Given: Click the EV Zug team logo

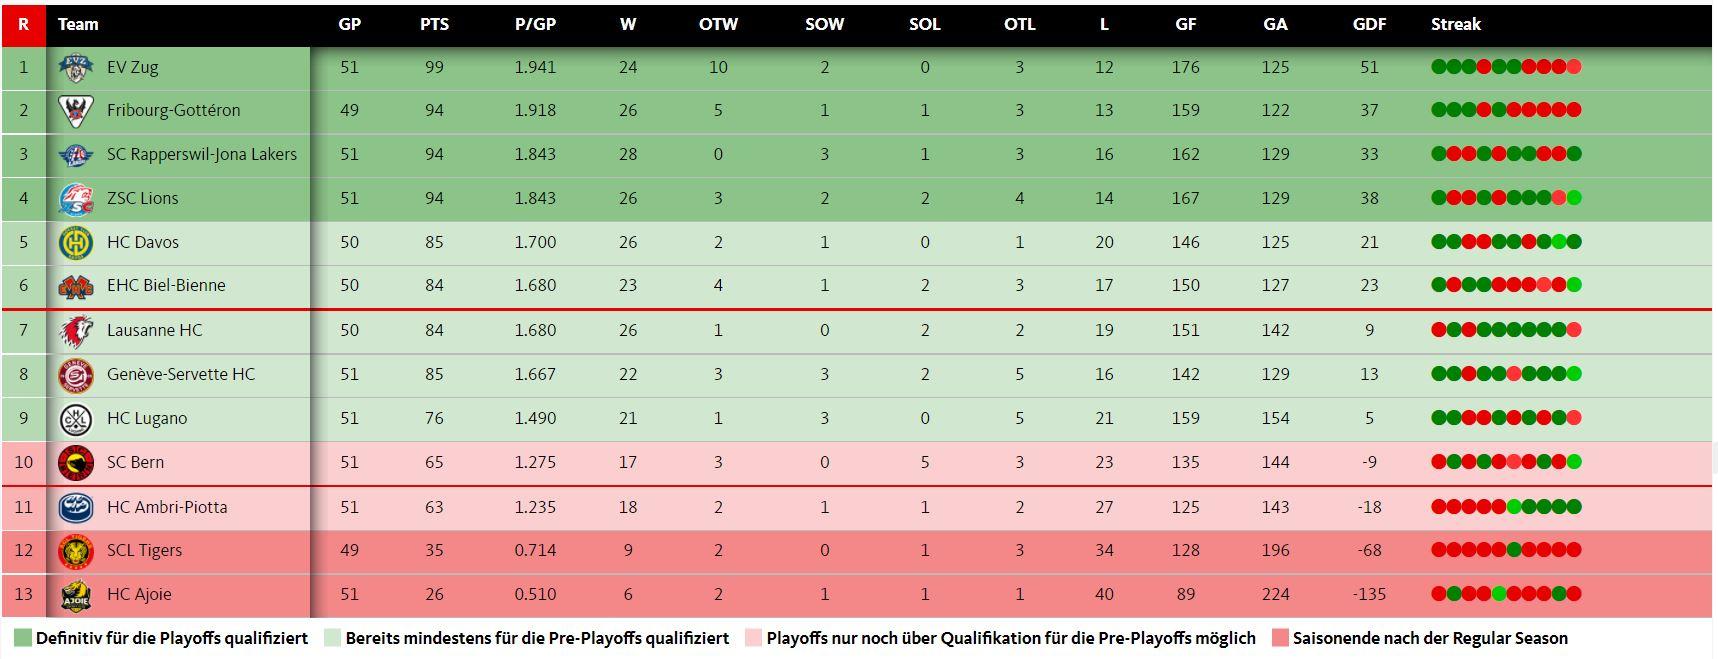Looking at the screenshot, I should [76, 68].
